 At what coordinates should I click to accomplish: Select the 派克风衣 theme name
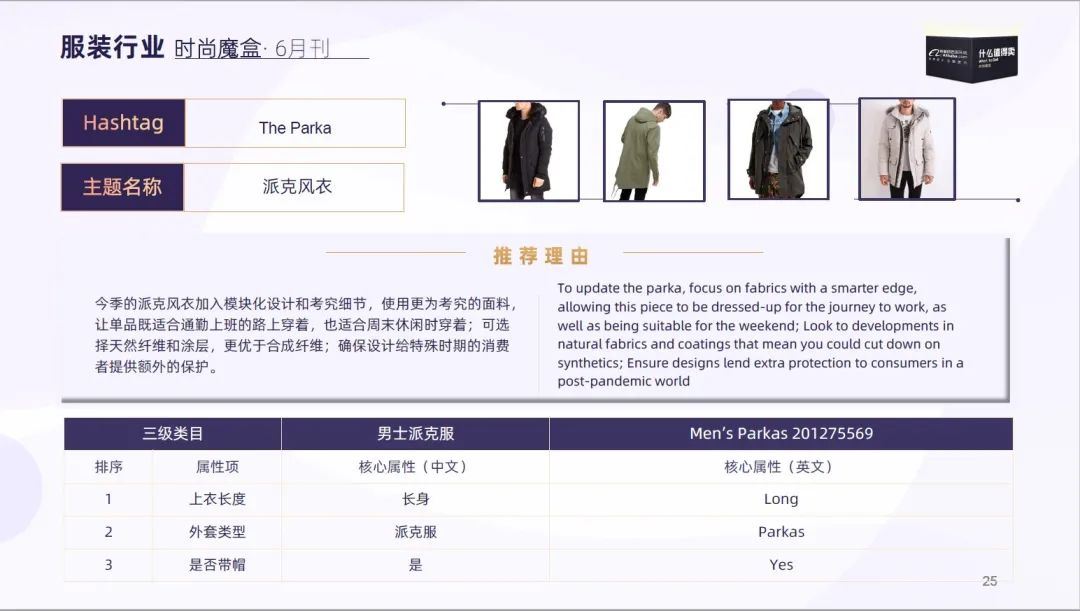[297, 187]
